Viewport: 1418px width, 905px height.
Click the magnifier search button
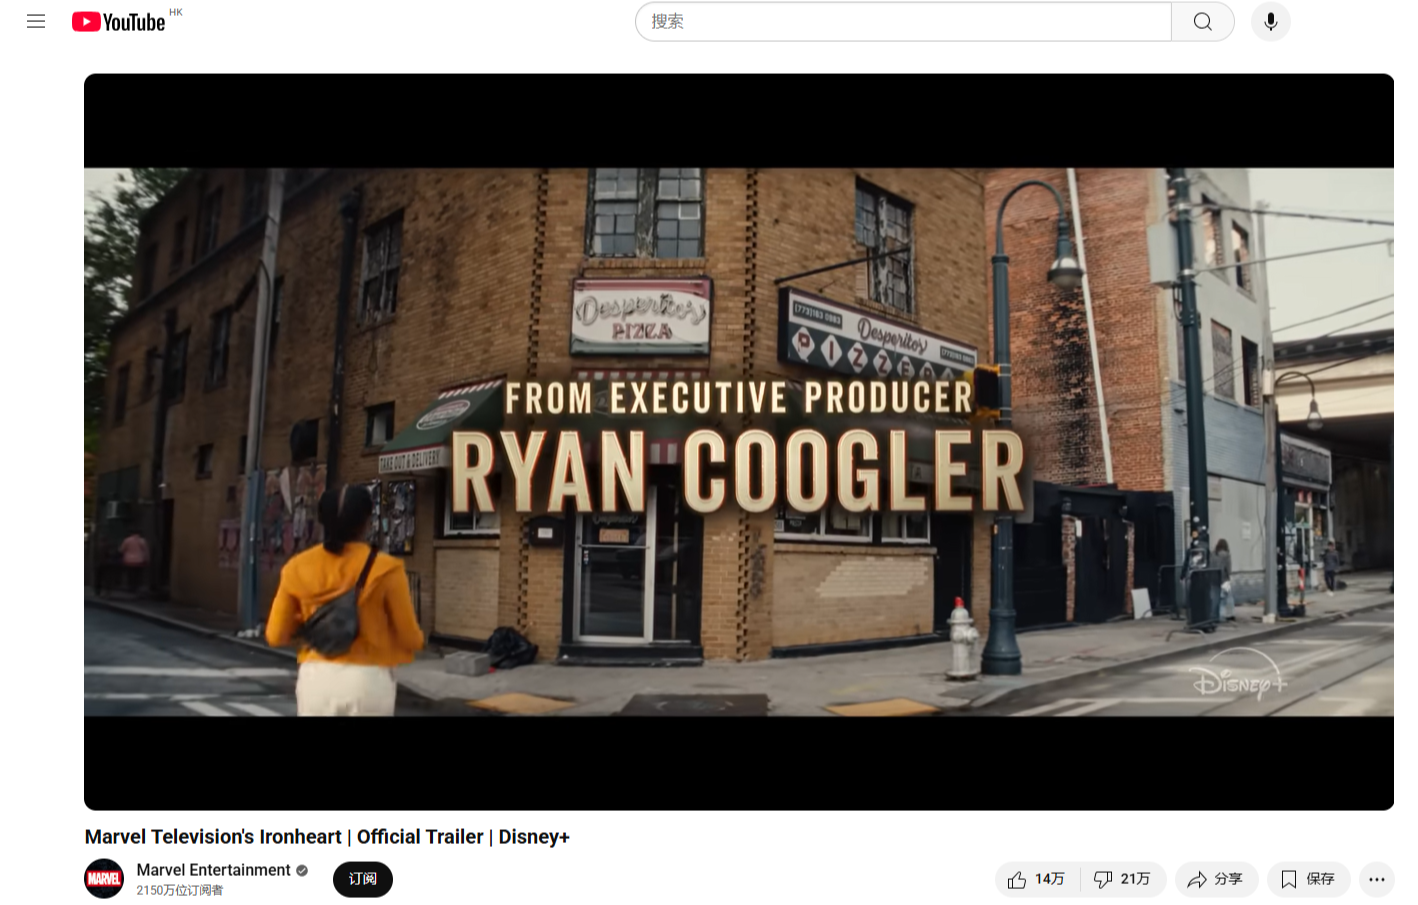(1202, 22)
